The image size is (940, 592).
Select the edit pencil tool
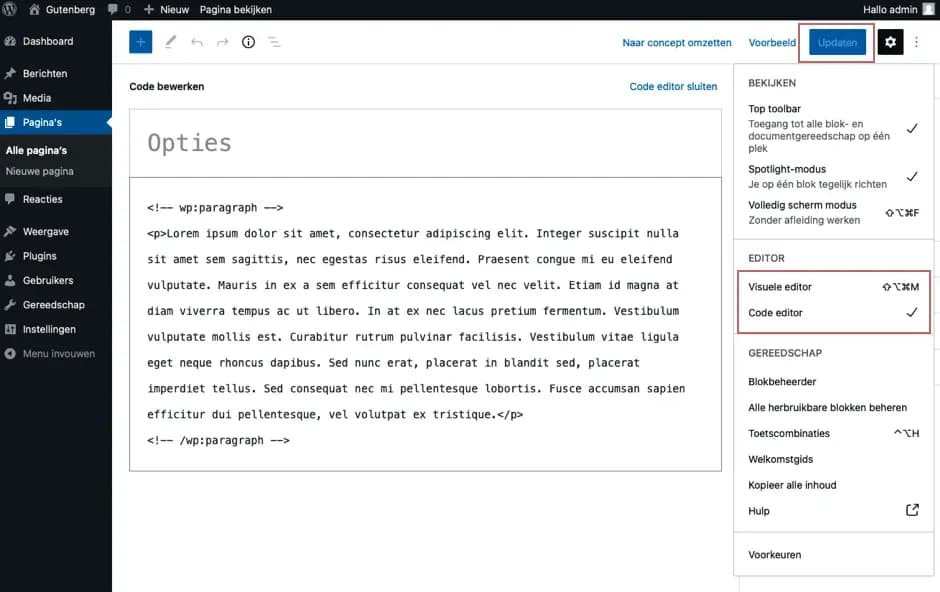[x=171, y=42]
